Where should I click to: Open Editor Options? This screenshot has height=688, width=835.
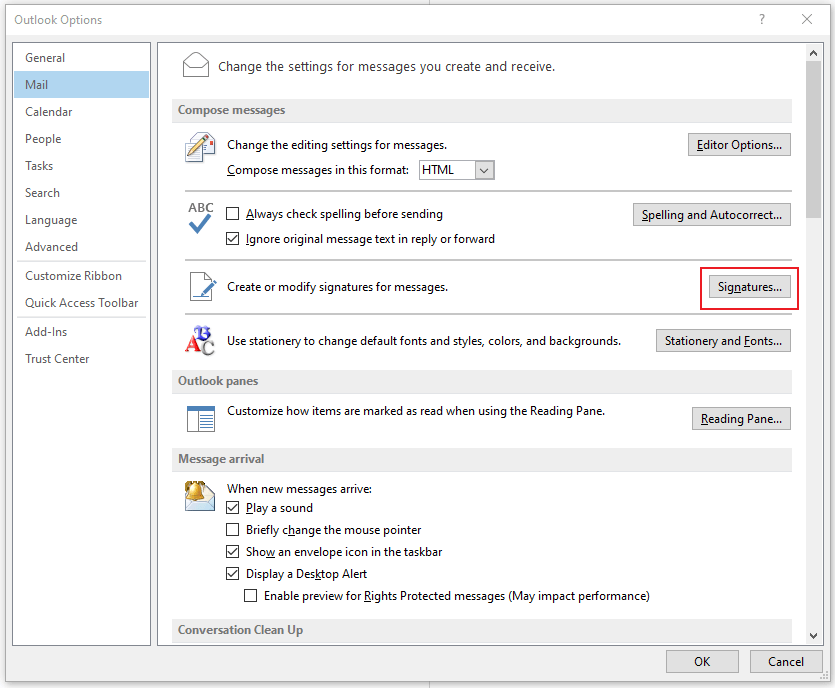(x=739, y=144)
